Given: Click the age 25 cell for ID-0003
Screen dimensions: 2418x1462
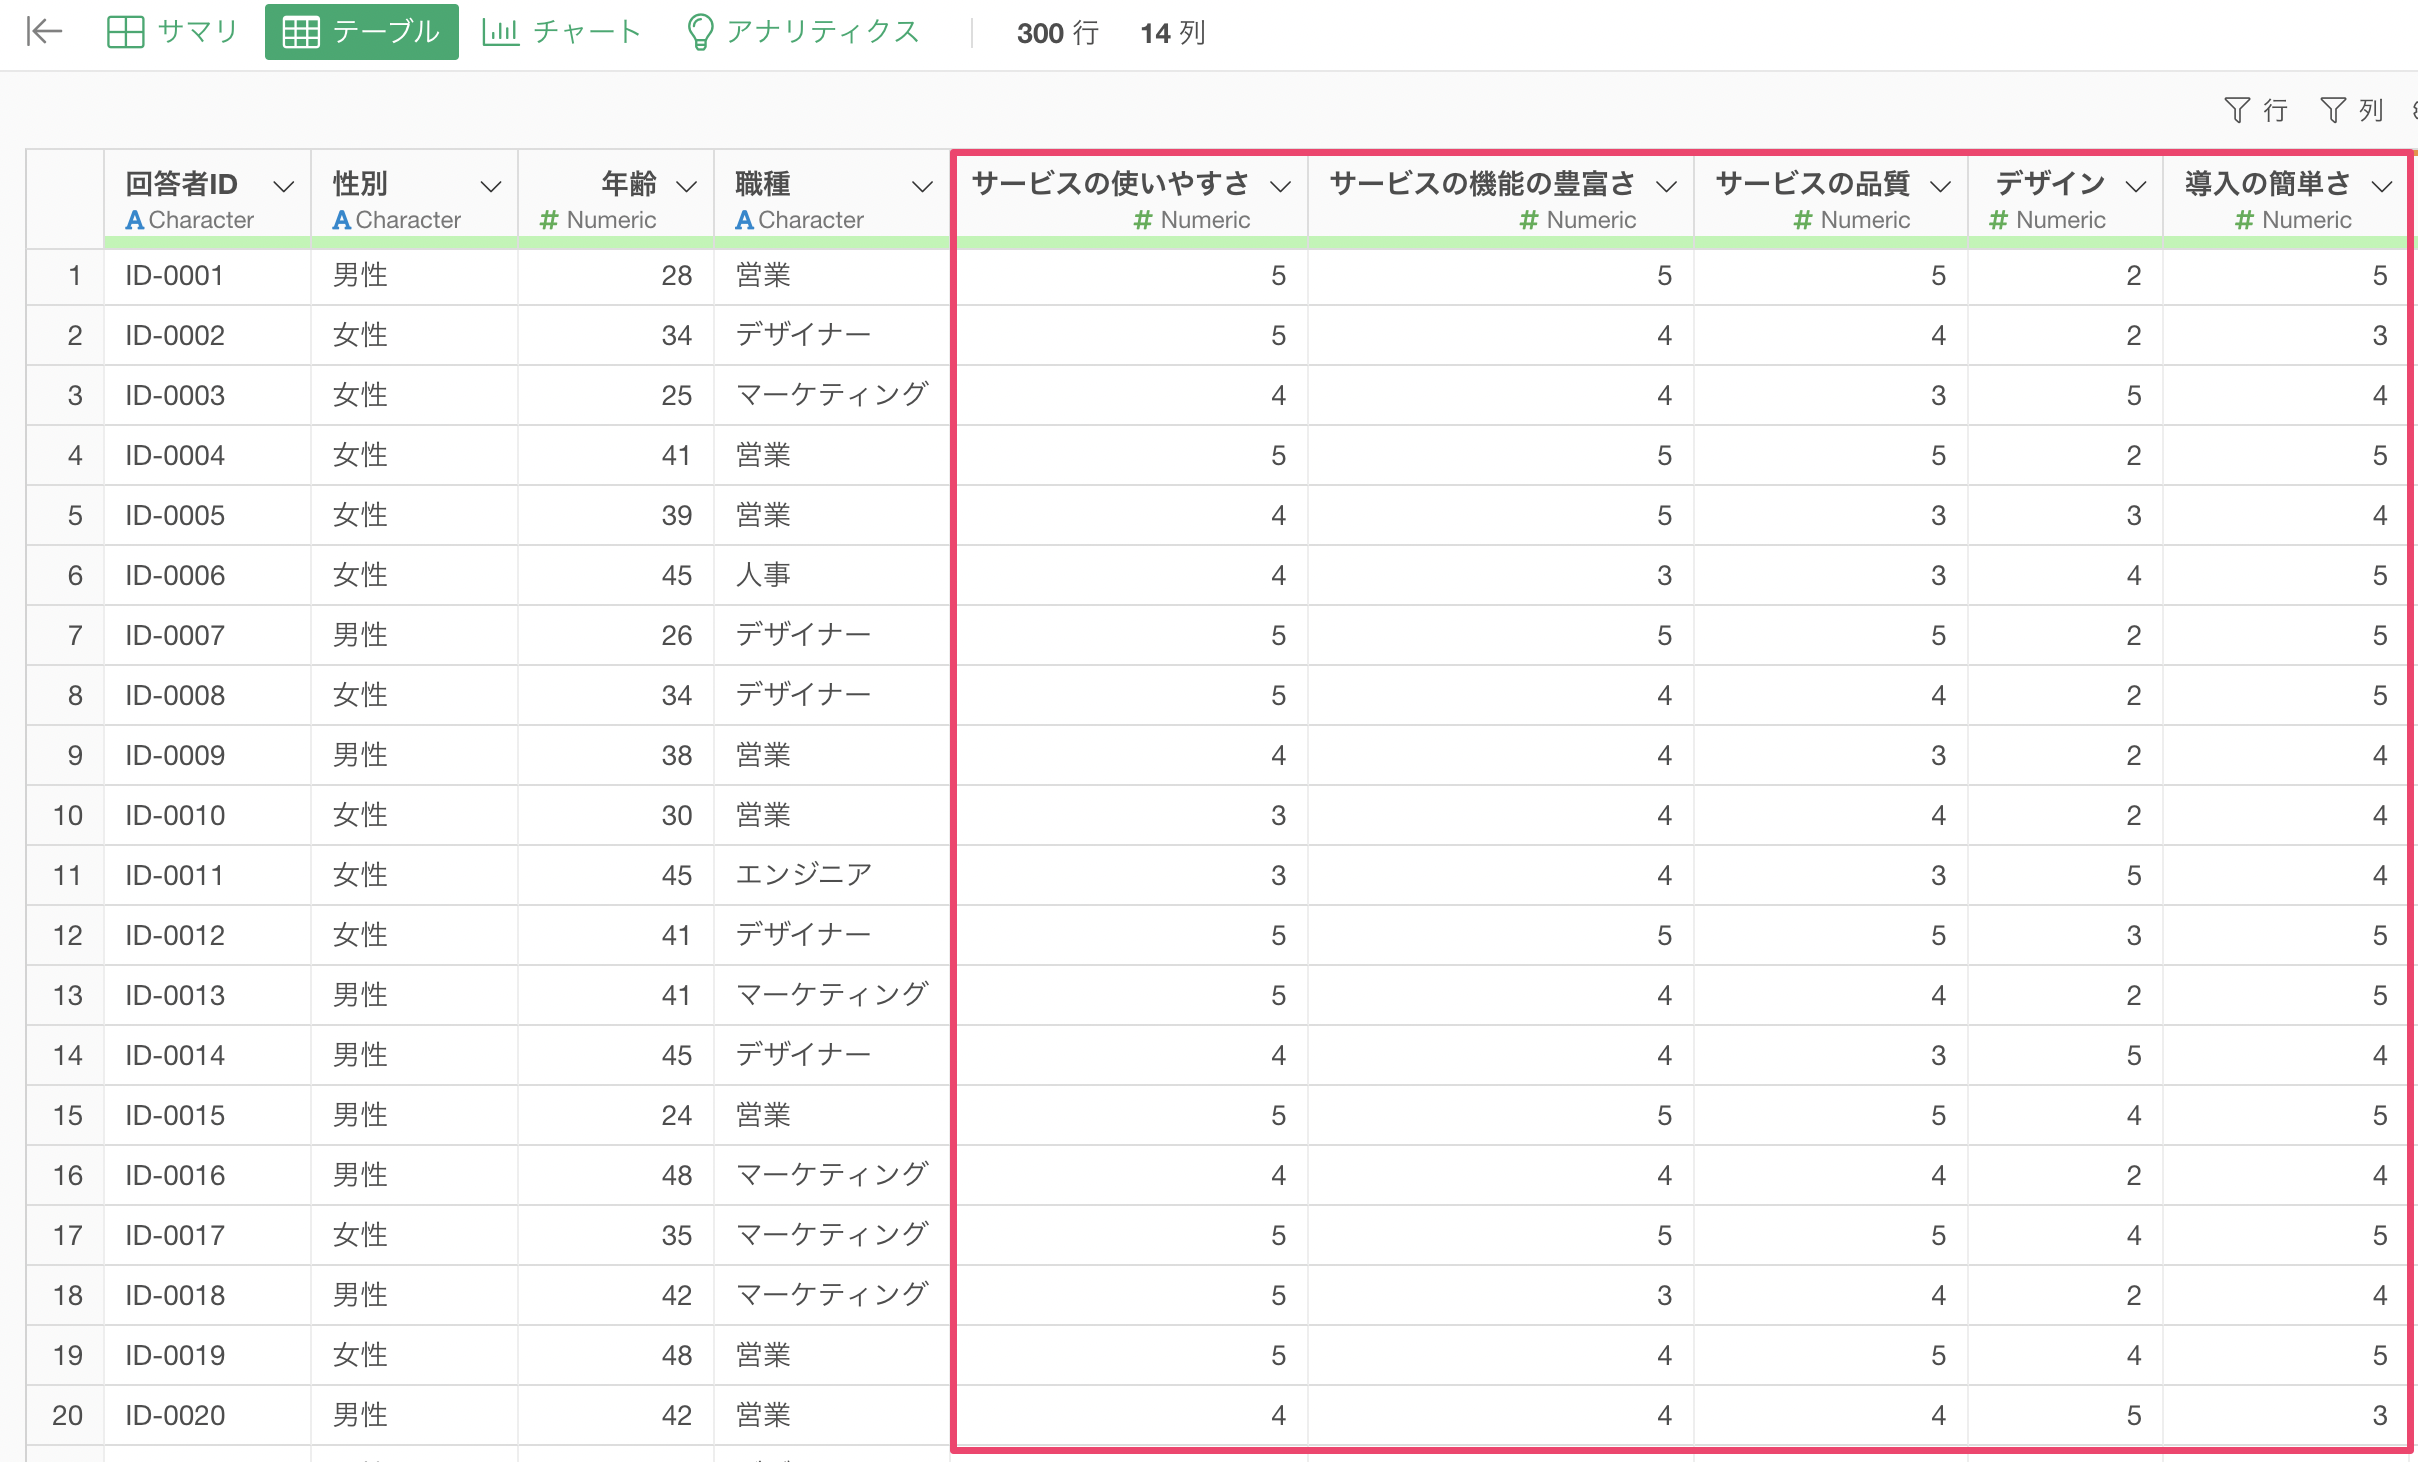Looking at the screenshot, I should (x=616, y=396).
